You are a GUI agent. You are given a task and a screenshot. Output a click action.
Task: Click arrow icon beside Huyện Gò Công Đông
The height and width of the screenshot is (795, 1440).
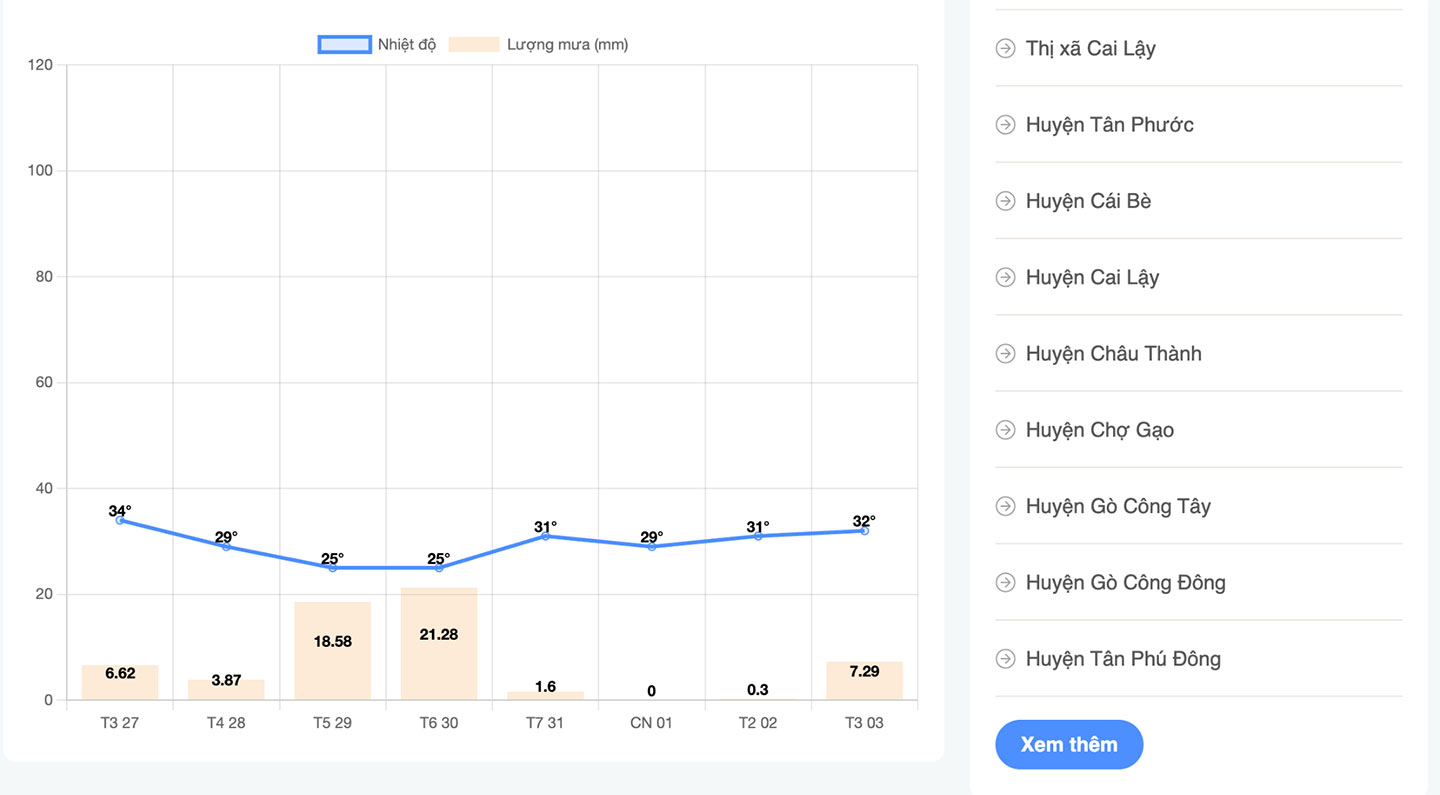coord(1005,582)
